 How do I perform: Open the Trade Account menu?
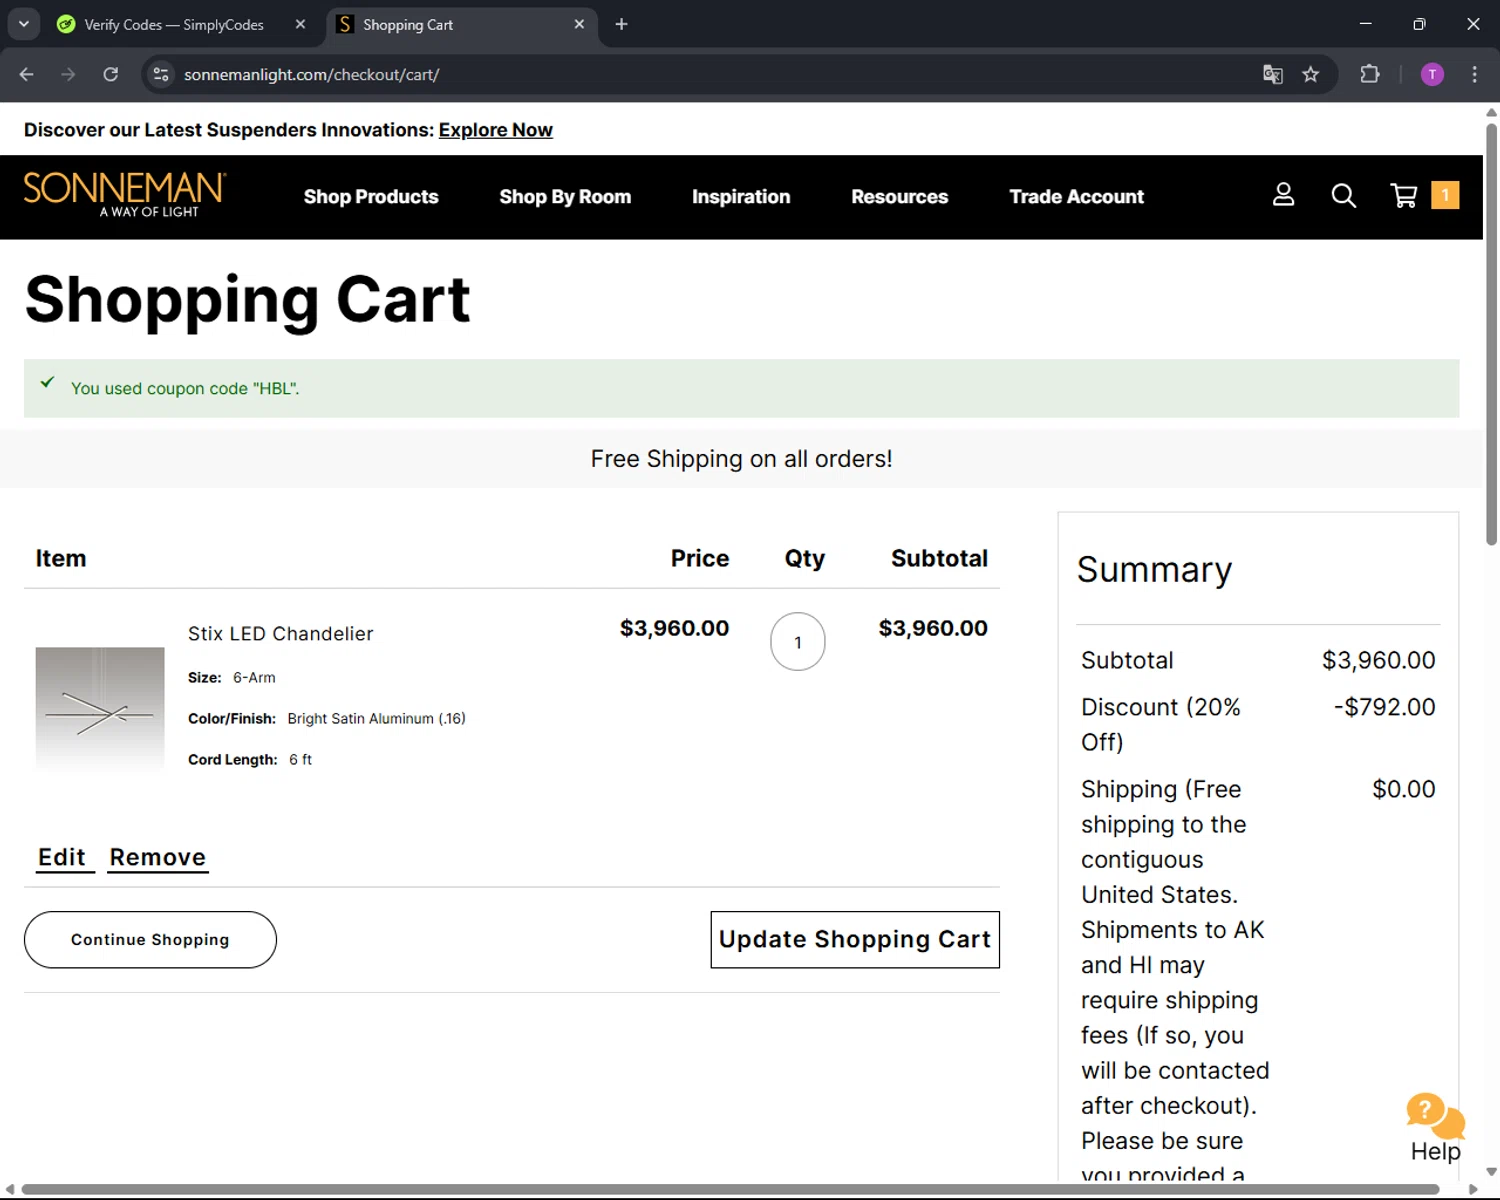coord(1076,197)
